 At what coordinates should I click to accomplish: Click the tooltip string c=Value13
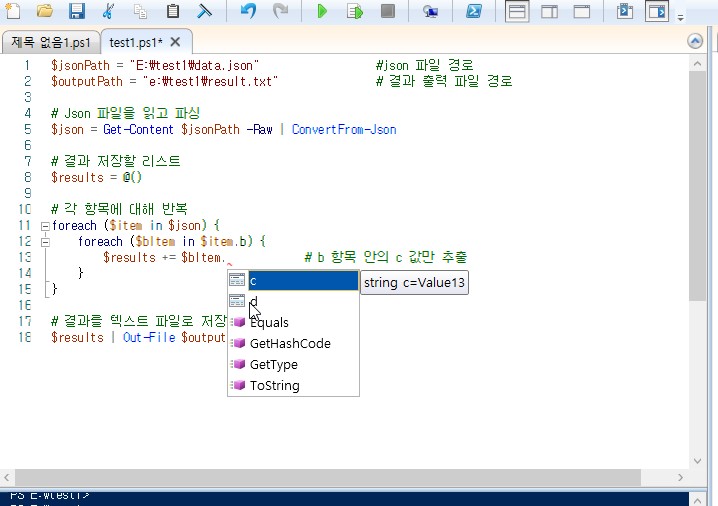coord(414,283)
